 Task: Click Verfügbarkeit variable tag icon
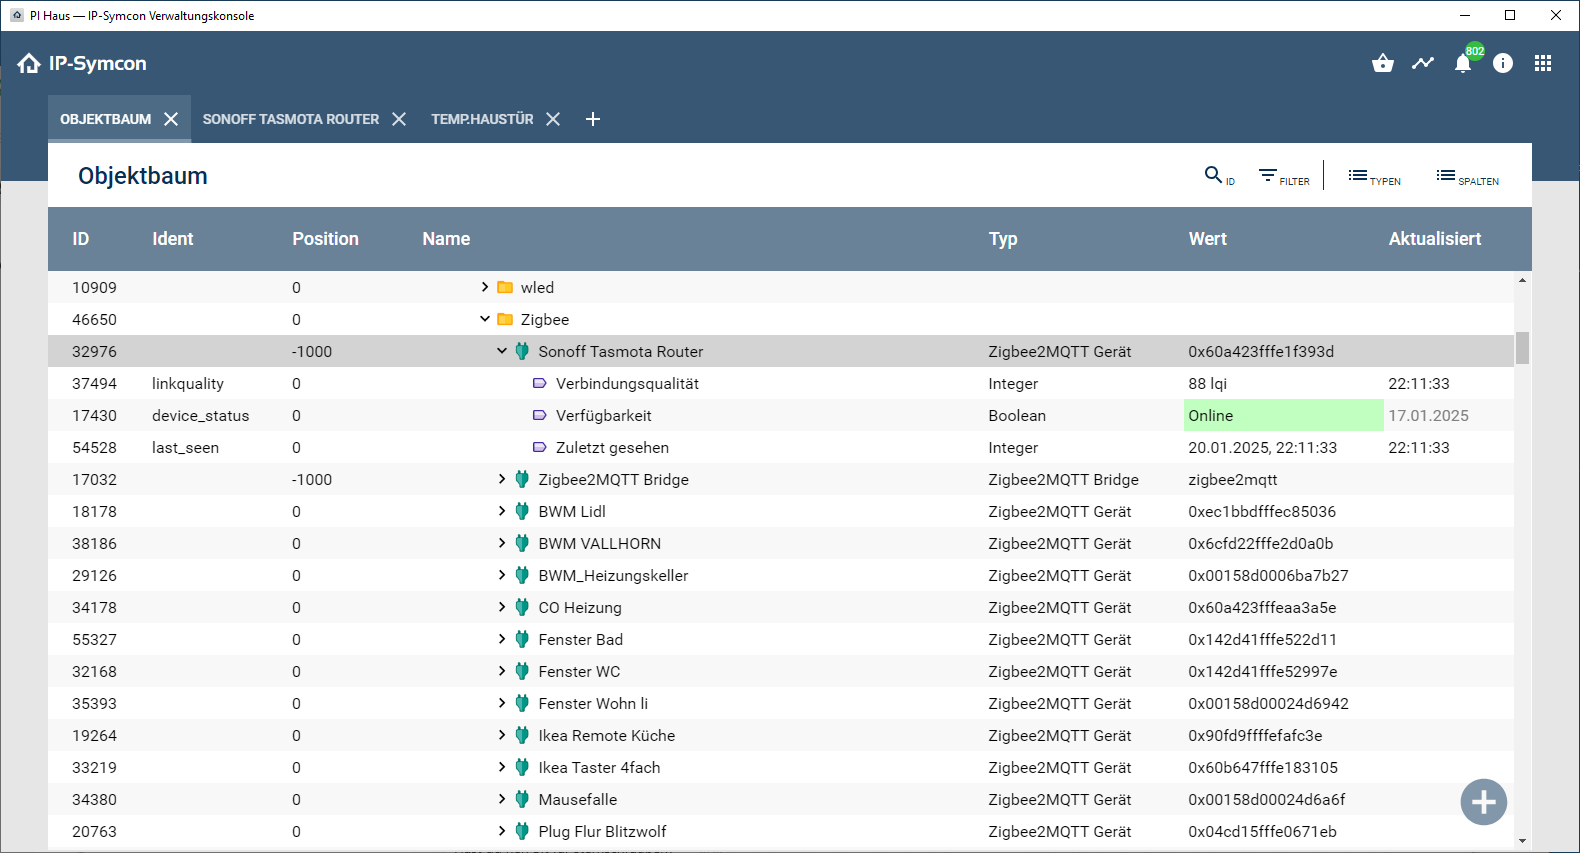[540, 415]
